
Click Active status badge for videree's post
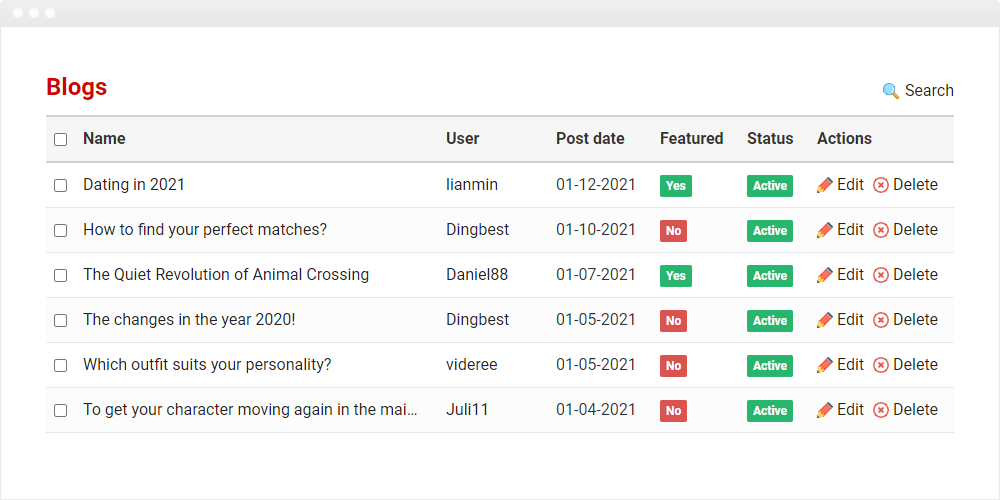coord(770,365)
